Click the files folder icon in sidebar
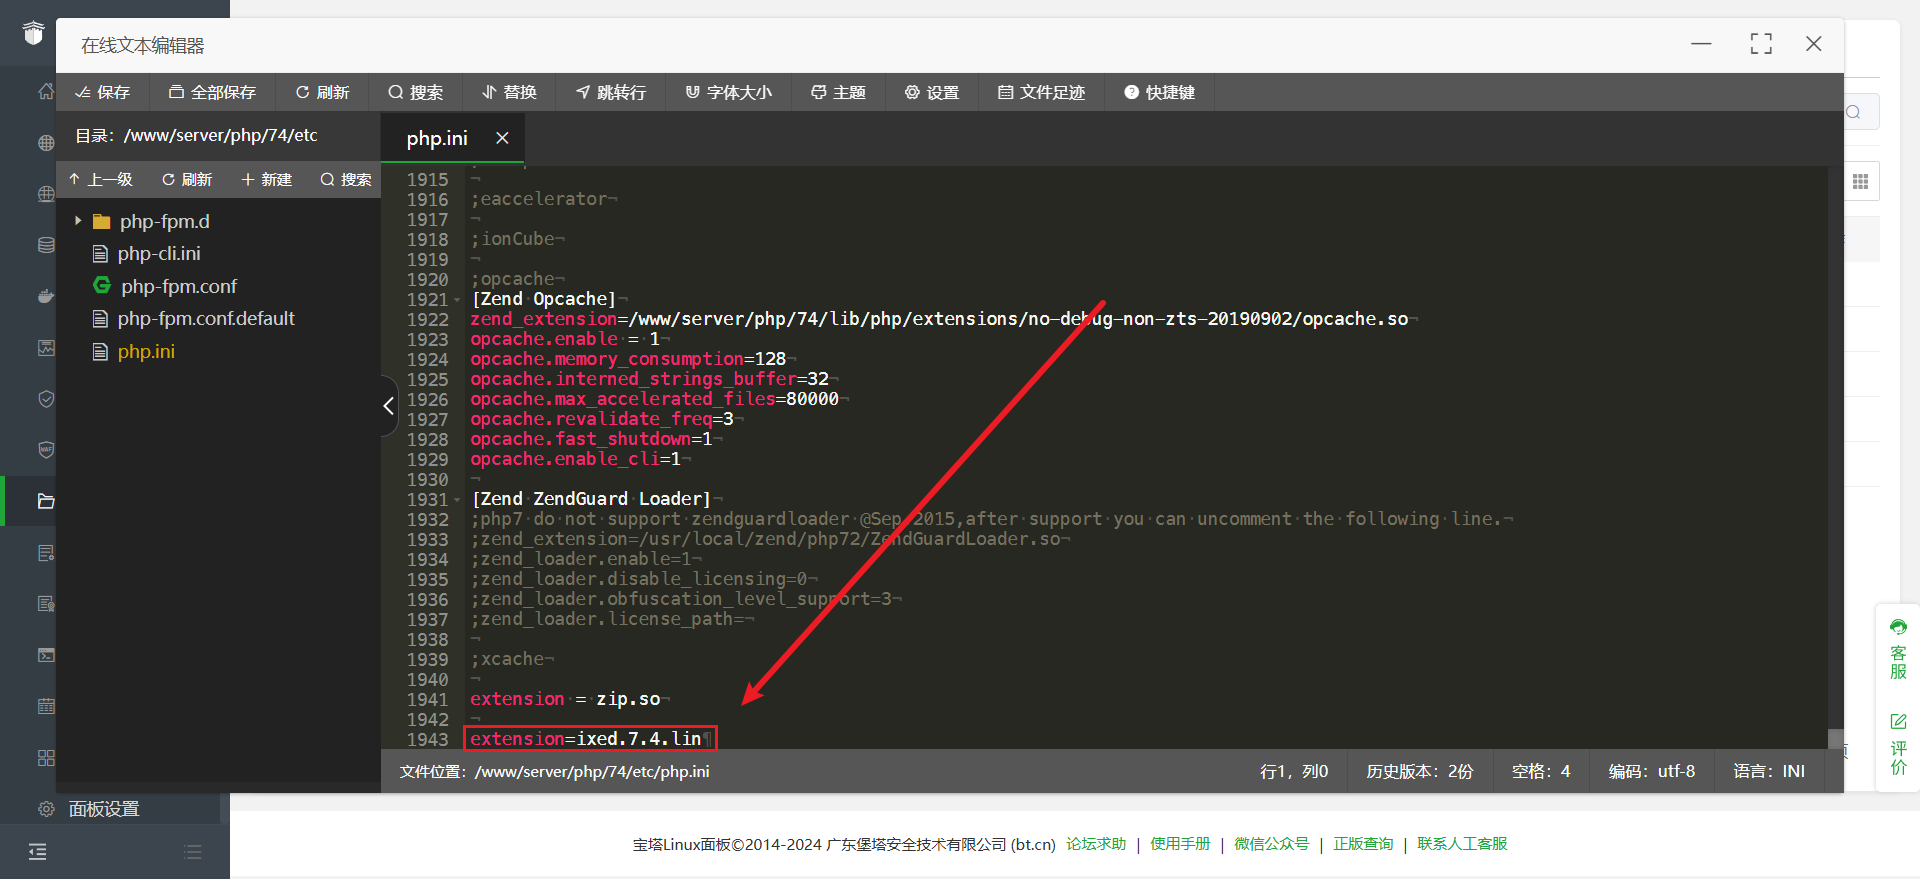Viewport: 1920px width, 879px height. (46, 501)
